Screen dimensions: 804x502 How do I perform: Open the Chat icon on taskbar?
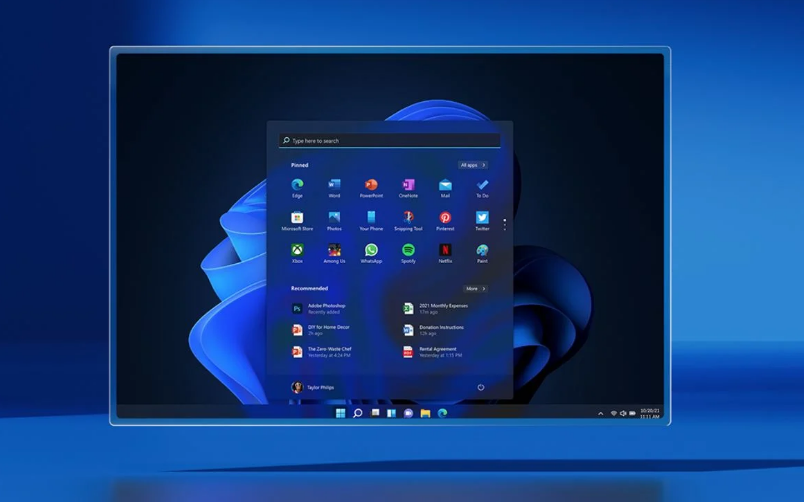[408, 413]
